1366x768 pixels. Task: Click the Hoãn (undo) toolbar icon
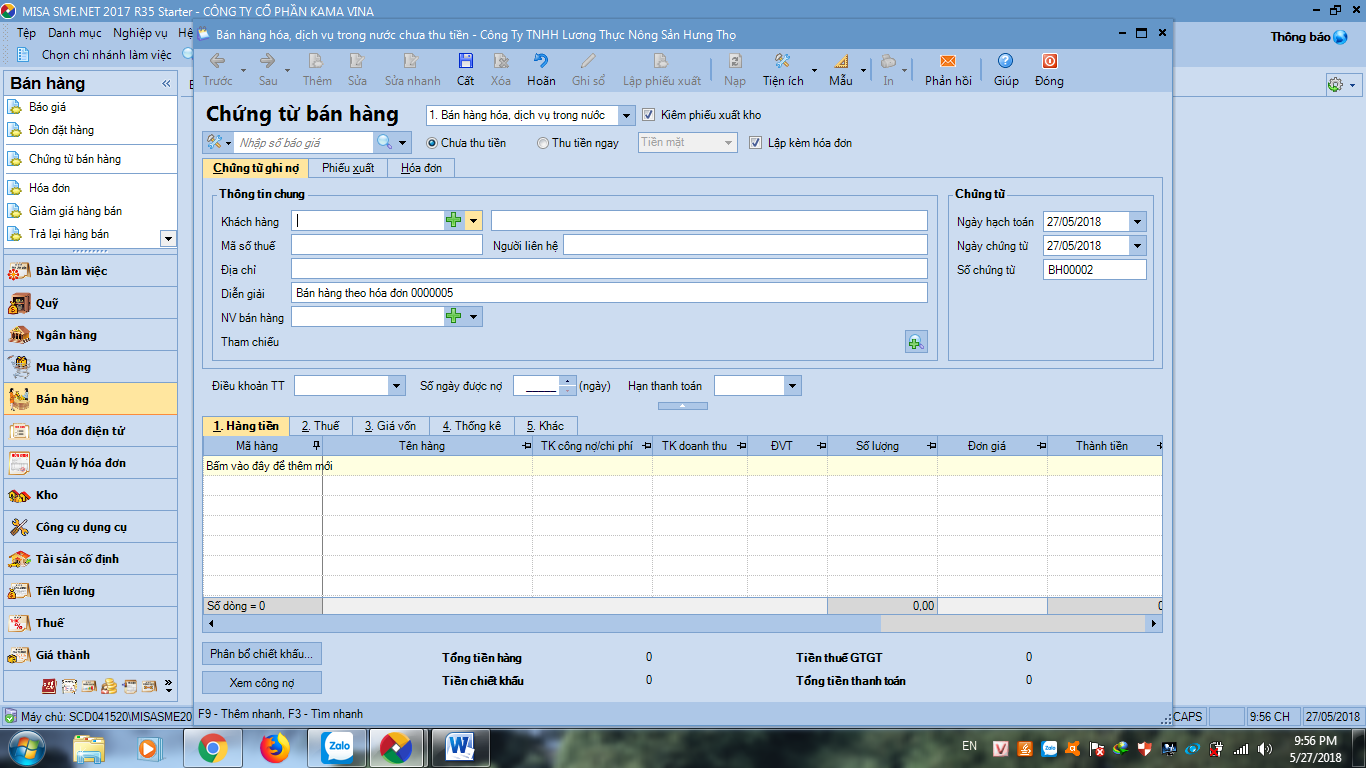point(541,62)
